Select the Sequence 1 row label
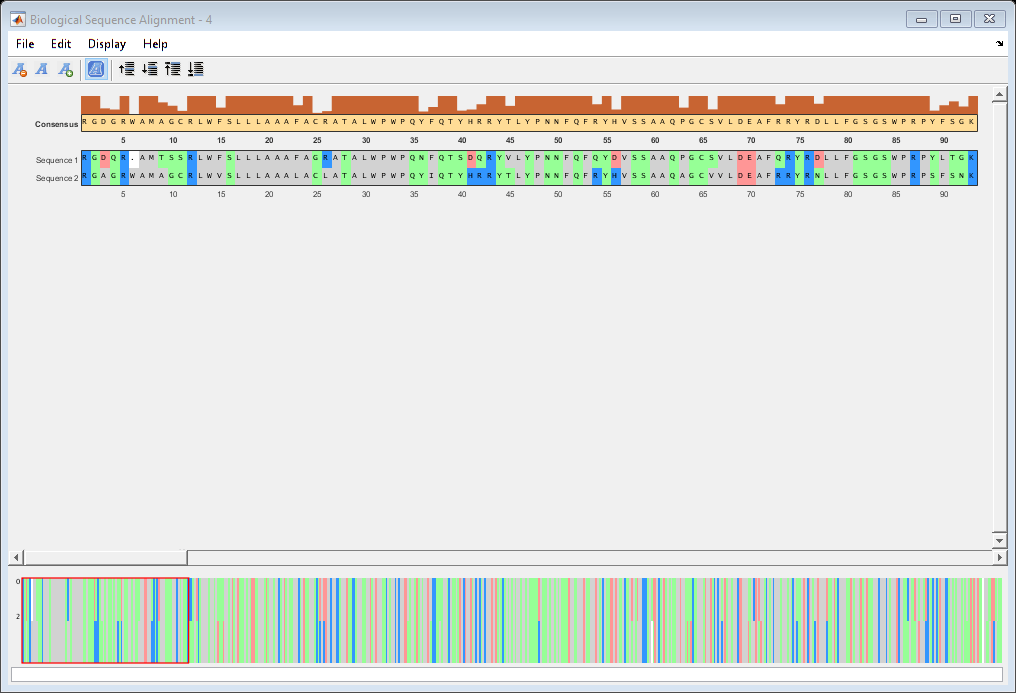1016x693 pixels. click(57, 160)
